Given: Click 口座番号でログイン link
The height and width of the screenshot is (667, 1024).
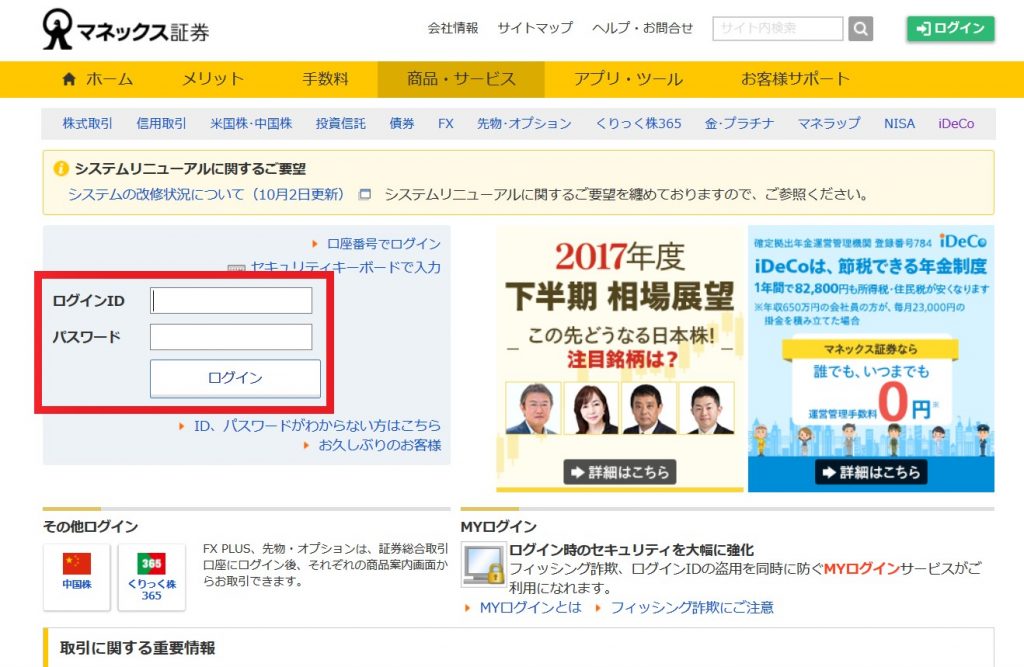Looking at the screenshot, I should click(383, 244).
